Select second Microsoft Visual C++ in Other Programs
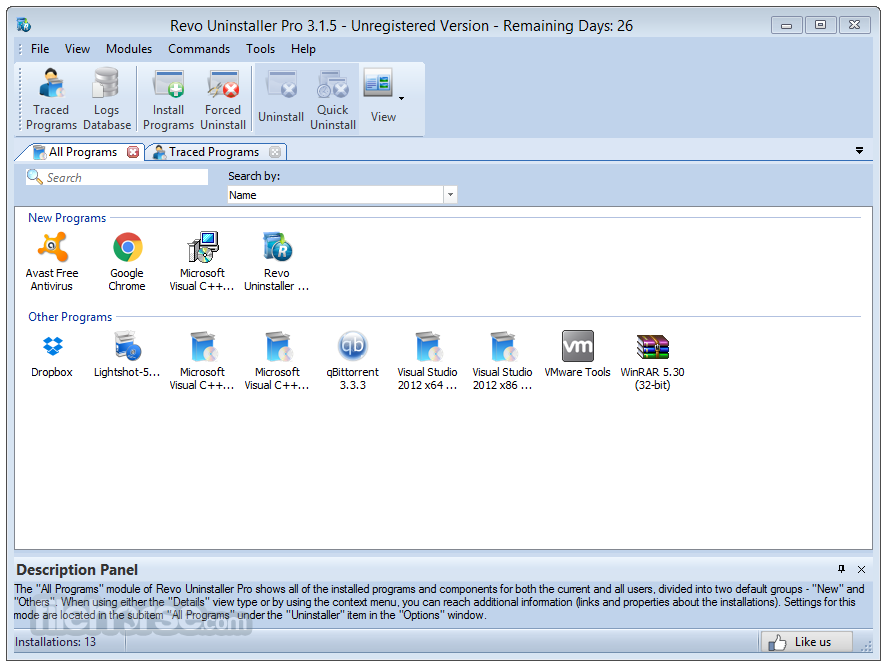887x666 pixels. coord(277,360)
